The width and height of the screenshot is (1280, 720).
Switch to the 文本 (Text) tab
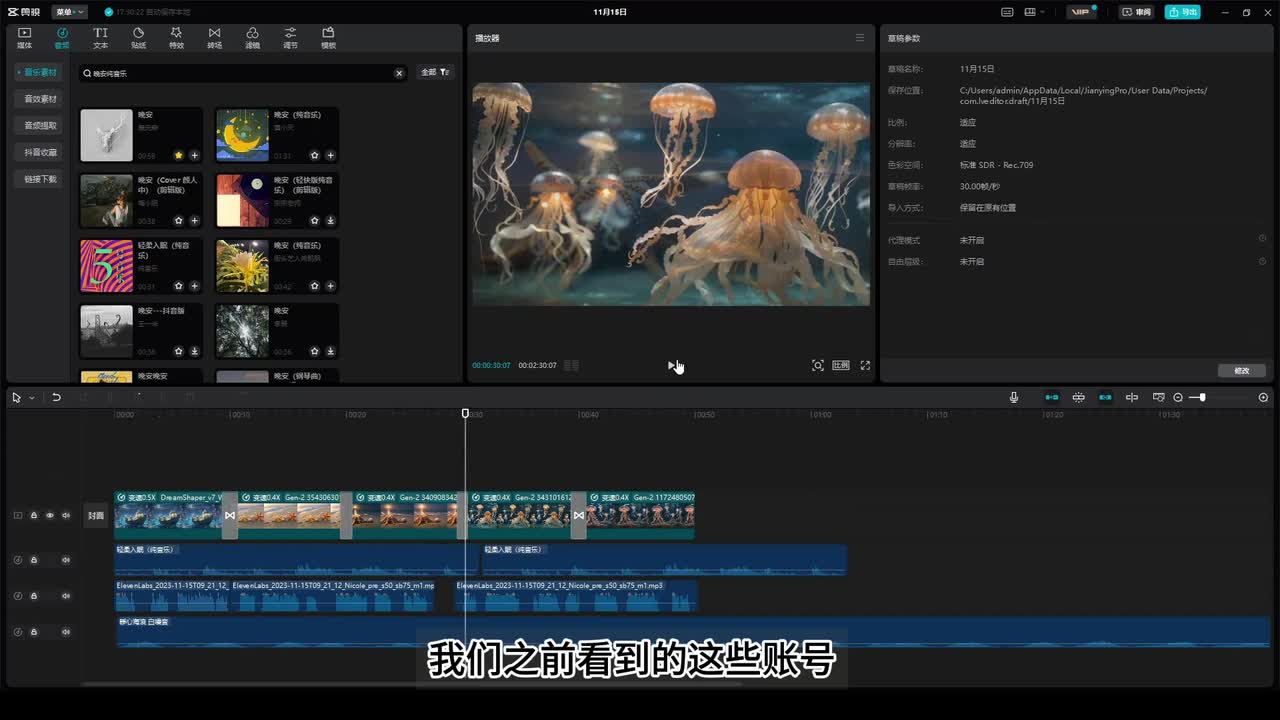point(100,38)
